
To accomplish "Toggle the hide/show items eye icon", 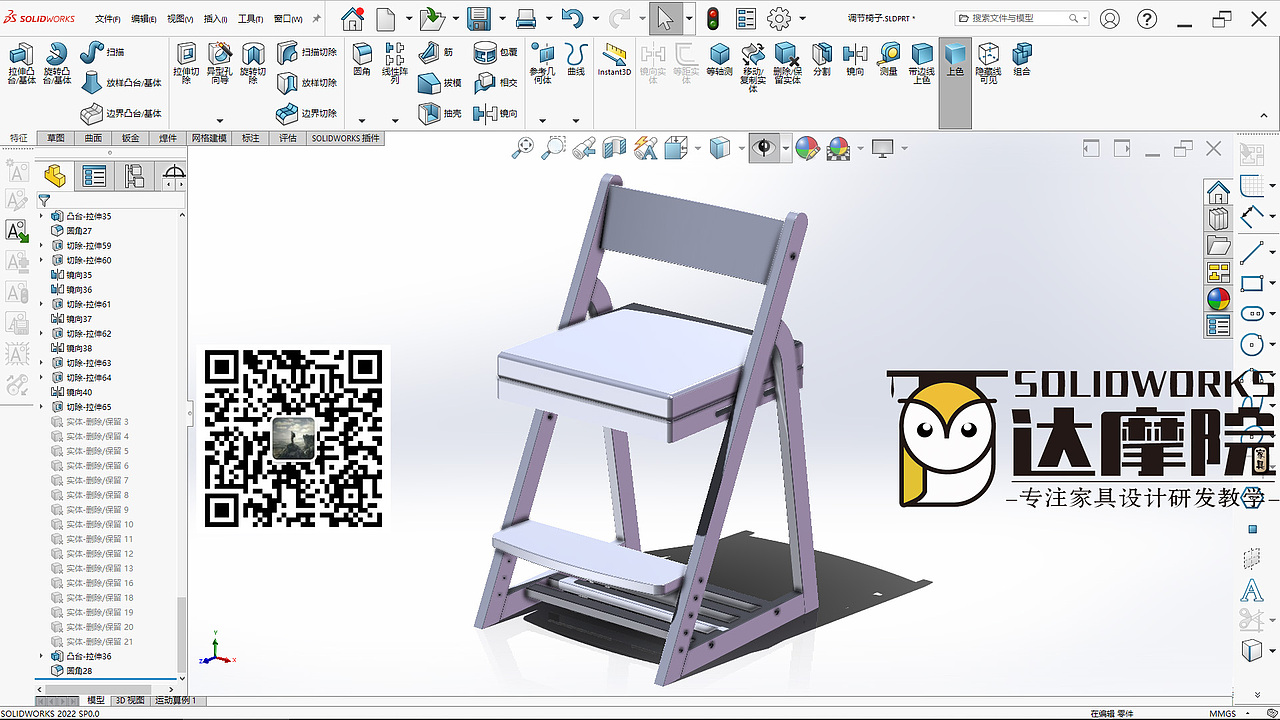I will coord(765,149).
